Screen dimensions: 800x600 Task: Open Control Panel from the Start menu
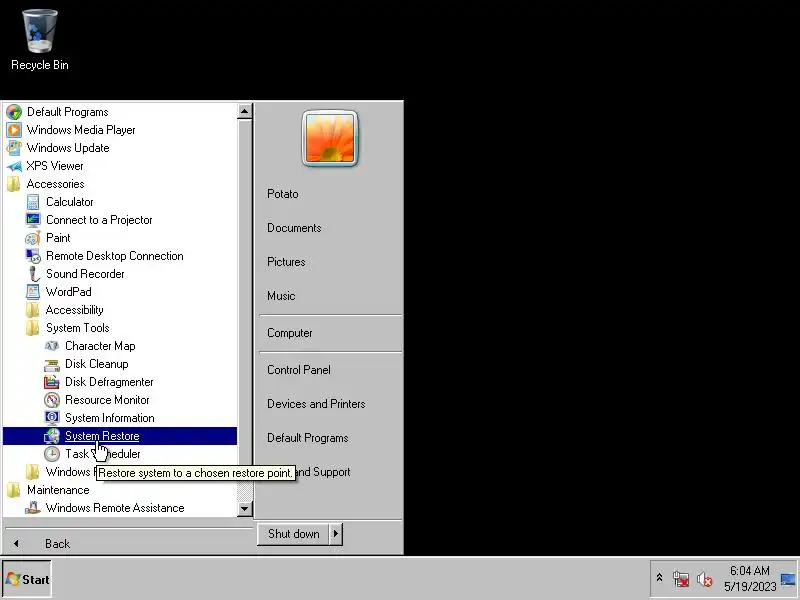pos(299,370)
